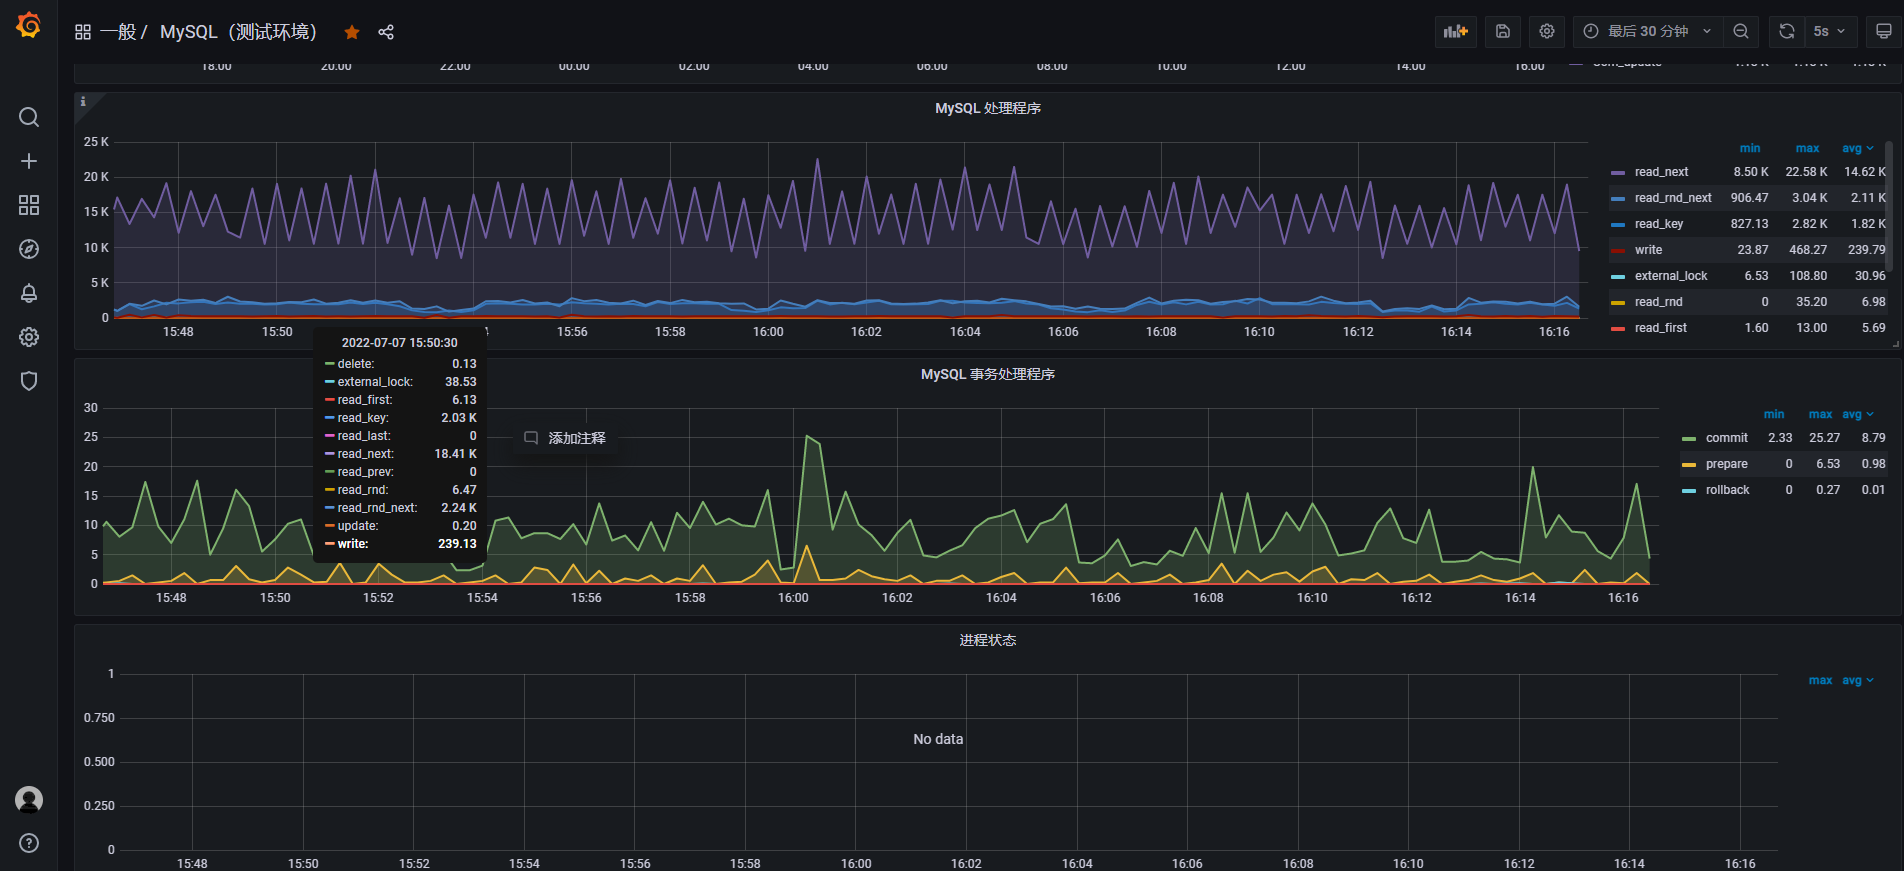Open dashboards breadcrumb grid icon
The width and height of the screenshot is (1904, 871).
(x=83, y=32)
